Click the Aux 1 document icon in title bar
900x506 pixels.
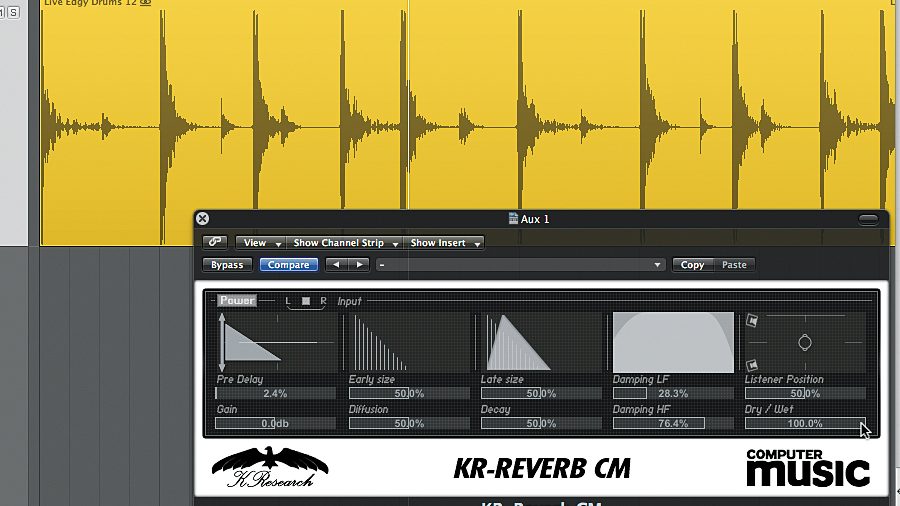513,219
